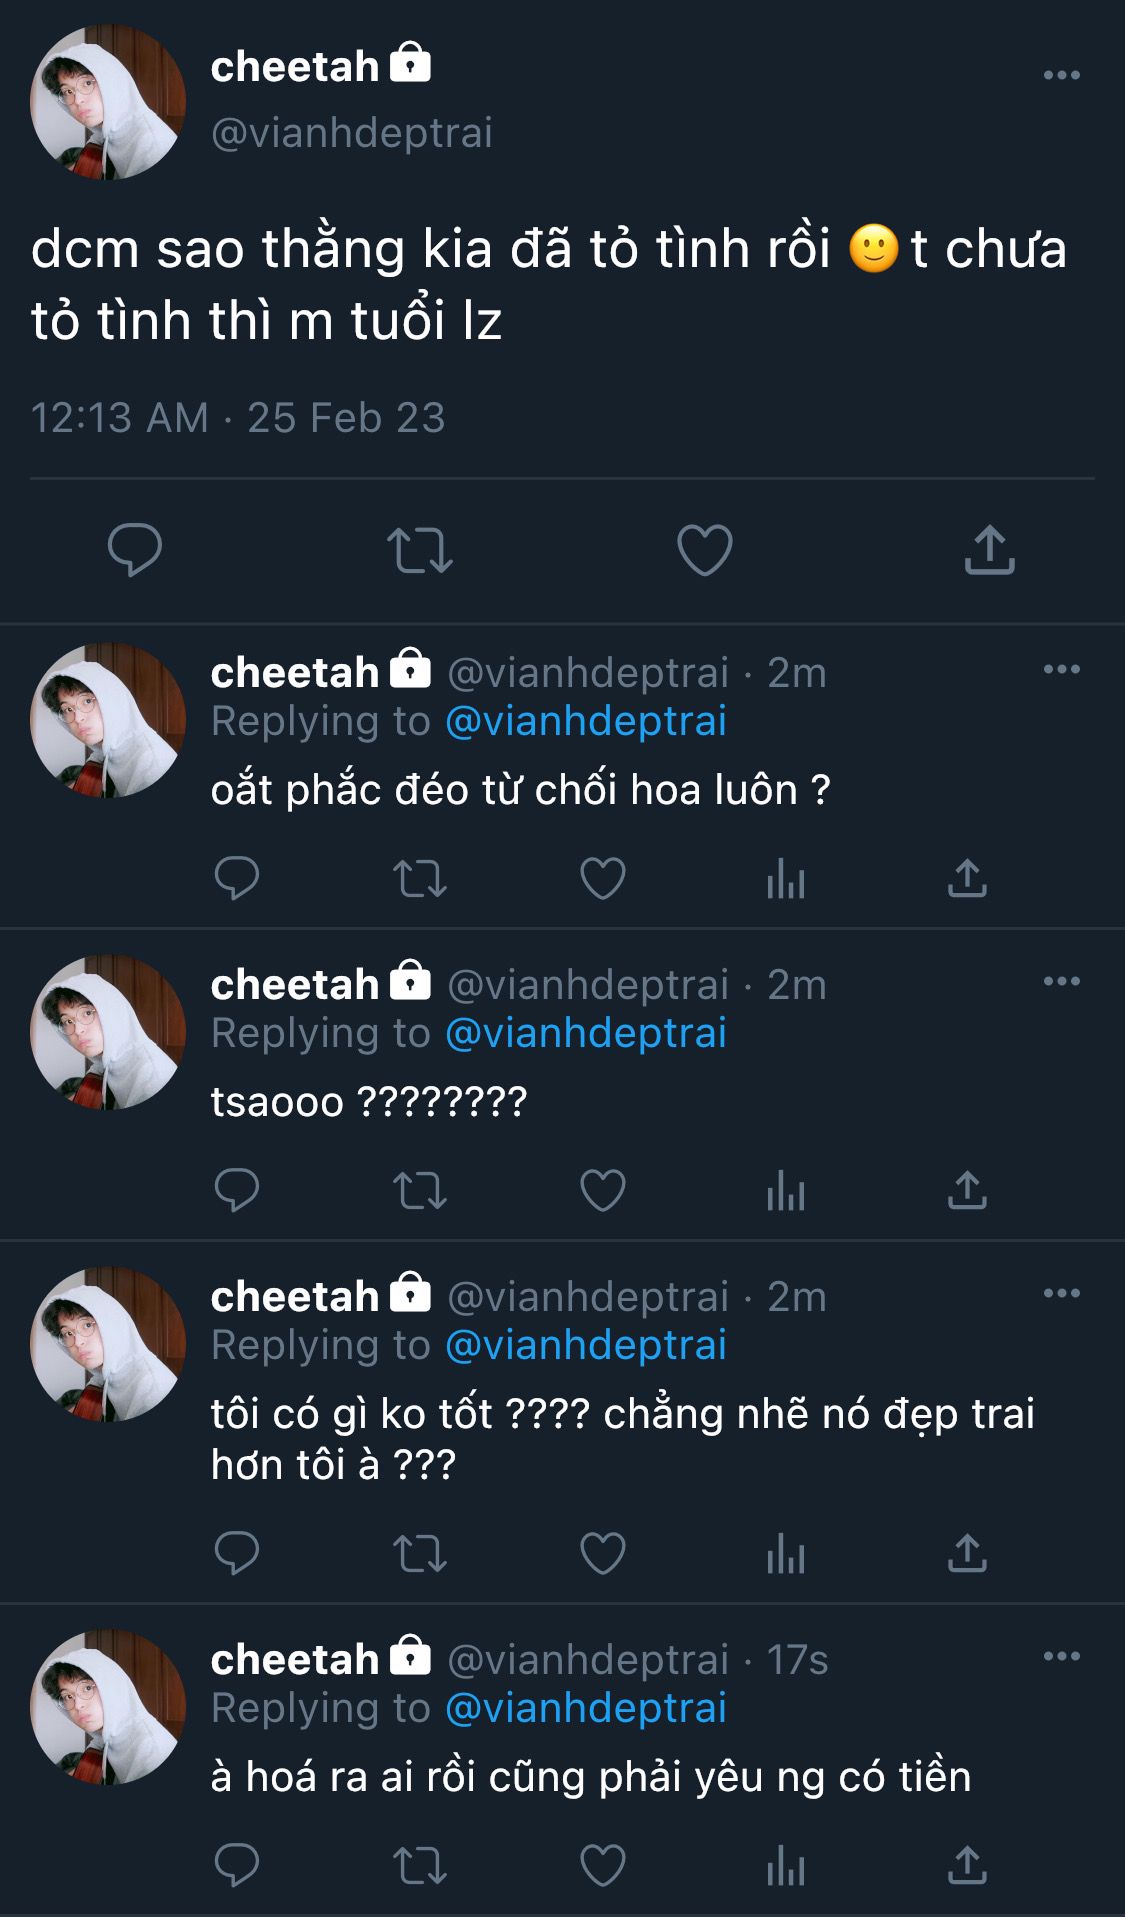
Task: Open the @vianhdeptrai mention link in the first reply
Action: [x=585, y=721]
